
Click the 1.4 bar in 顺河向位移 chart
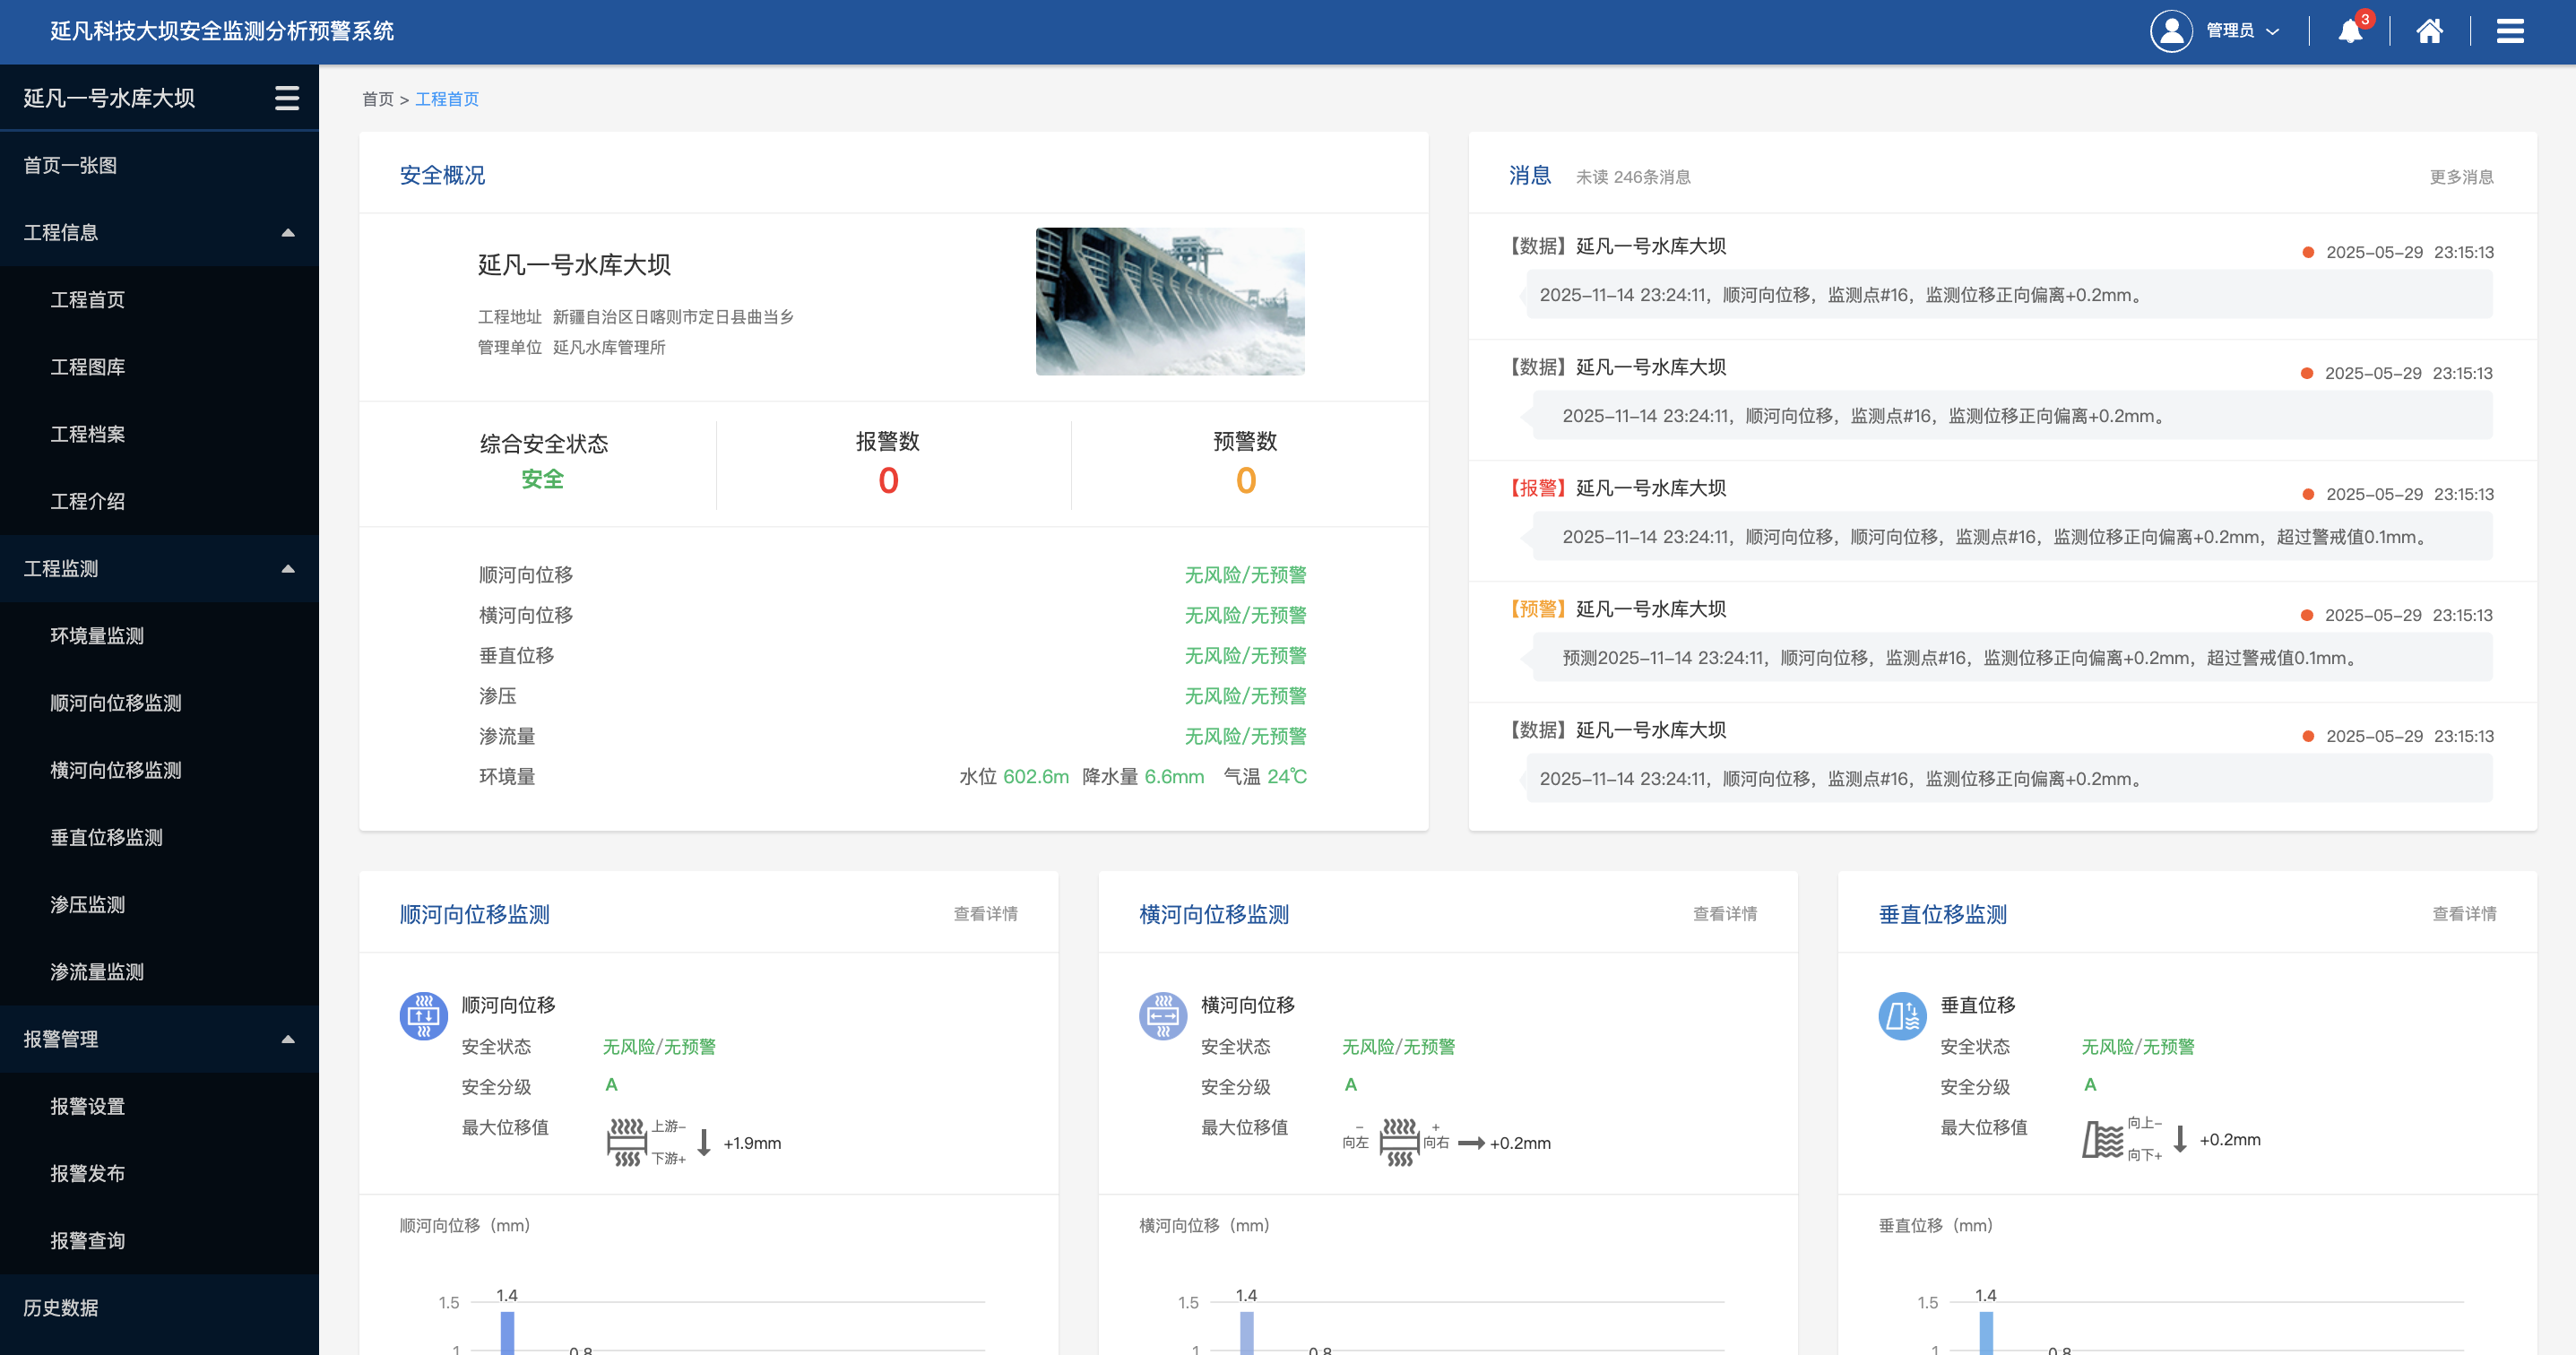(507, 1332)
